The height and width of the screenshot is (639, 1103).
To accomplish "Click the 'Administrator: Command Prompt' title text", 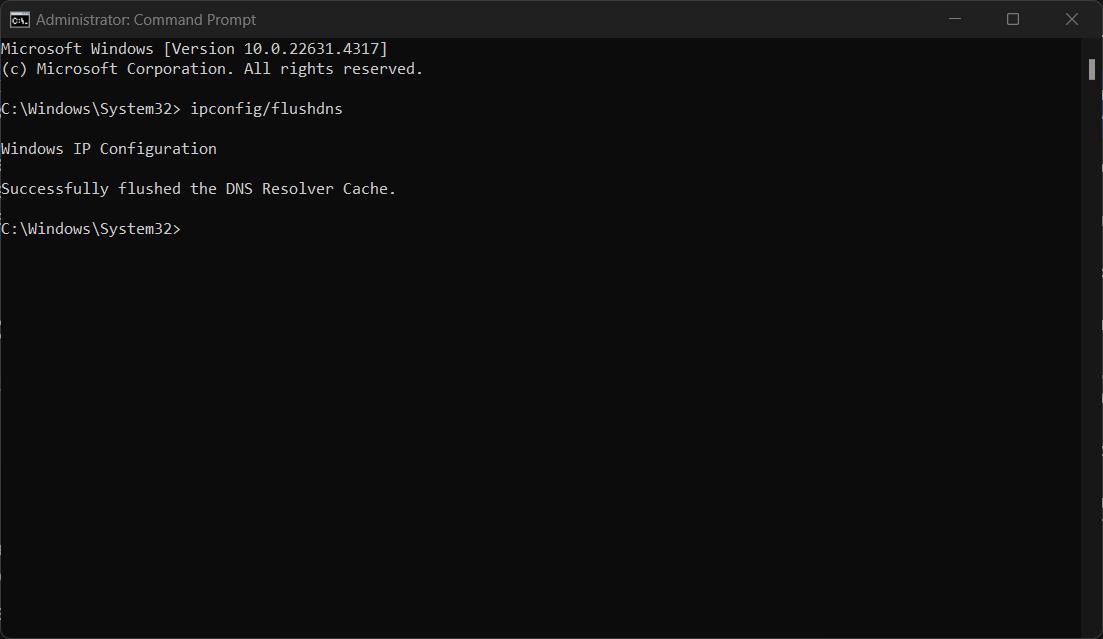I will 146,20.
